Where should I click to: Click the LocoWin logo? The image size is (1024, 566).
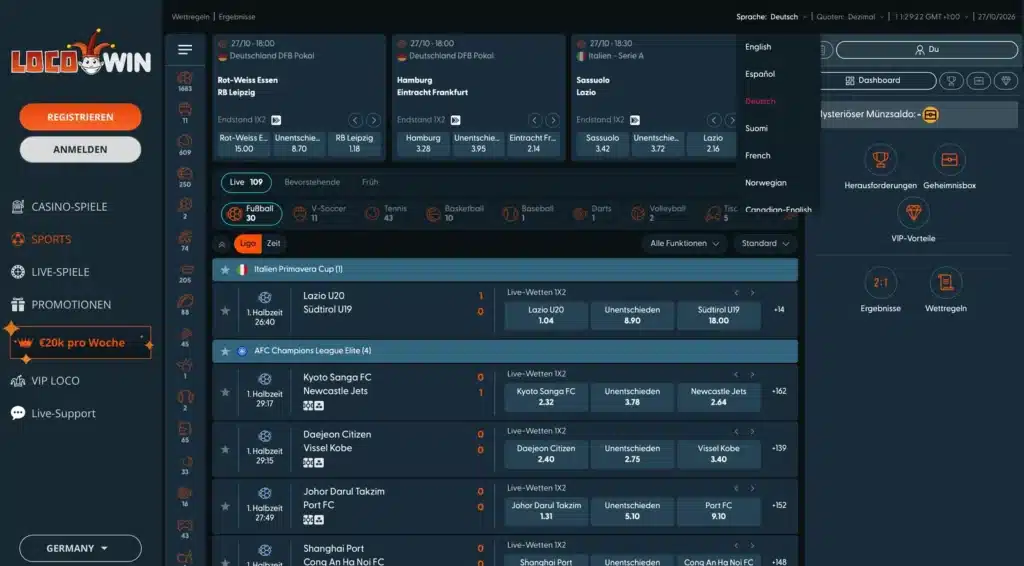coord(80,53)
